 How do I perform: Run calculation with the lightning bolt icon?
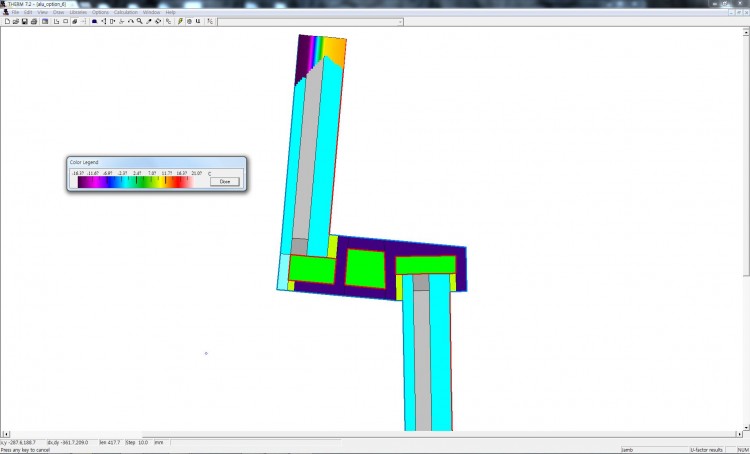[x=180, y=21]
